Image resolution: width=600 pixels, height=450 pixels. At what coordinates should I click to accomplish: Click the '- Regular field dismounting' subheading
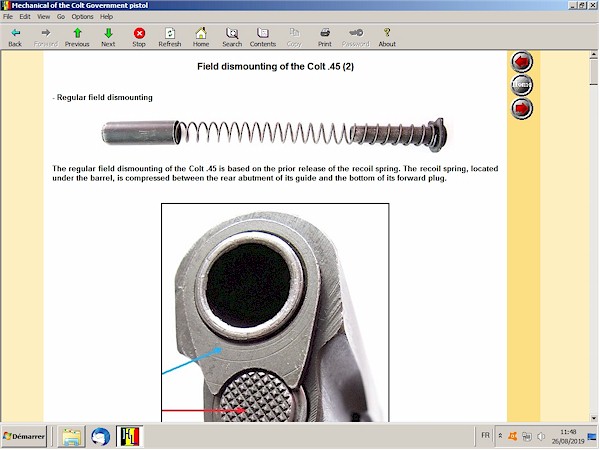click(103, 98)
